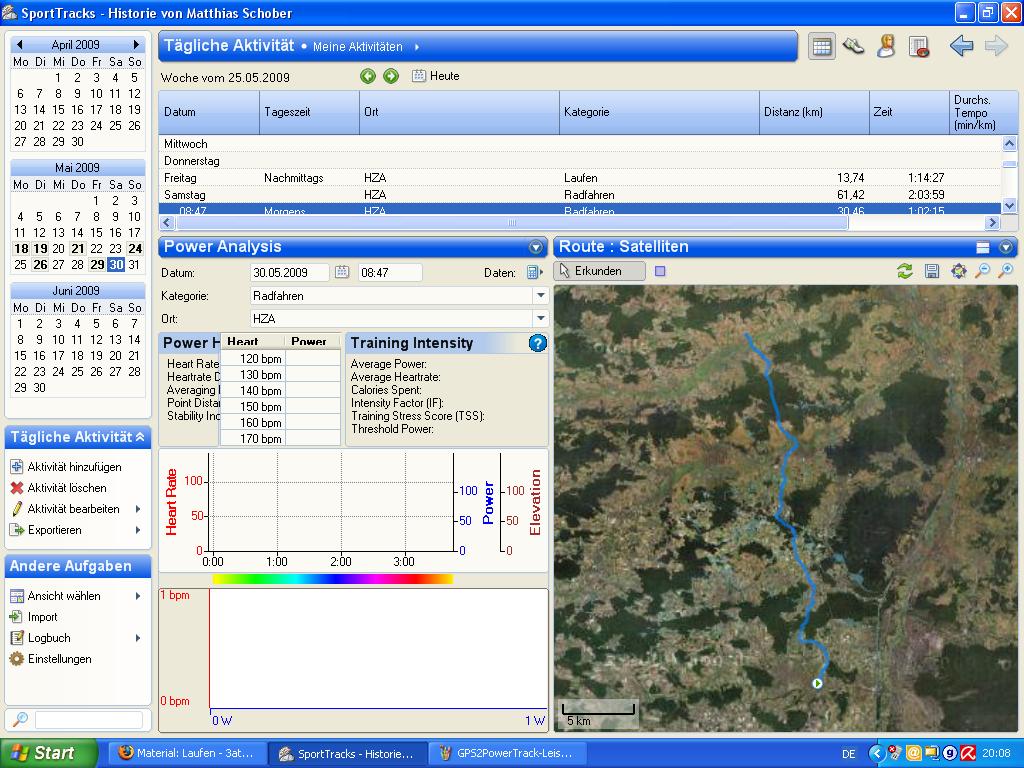Screen dimensions: 1024x768
Task: Zoom in on the satellite map
Action: [x=1006, y=271]
